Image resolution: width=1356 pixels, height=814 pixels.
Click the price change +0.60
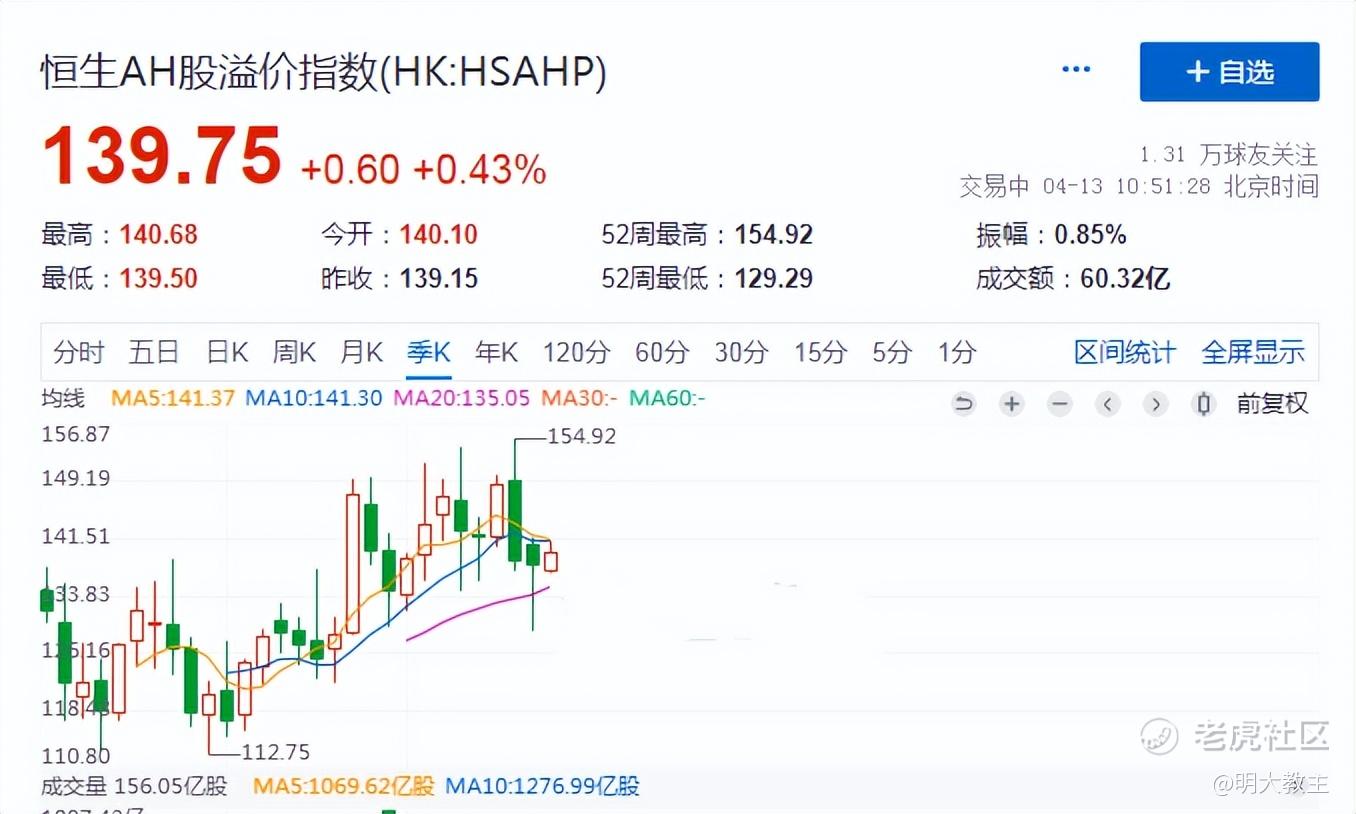[x=350, y=169]
